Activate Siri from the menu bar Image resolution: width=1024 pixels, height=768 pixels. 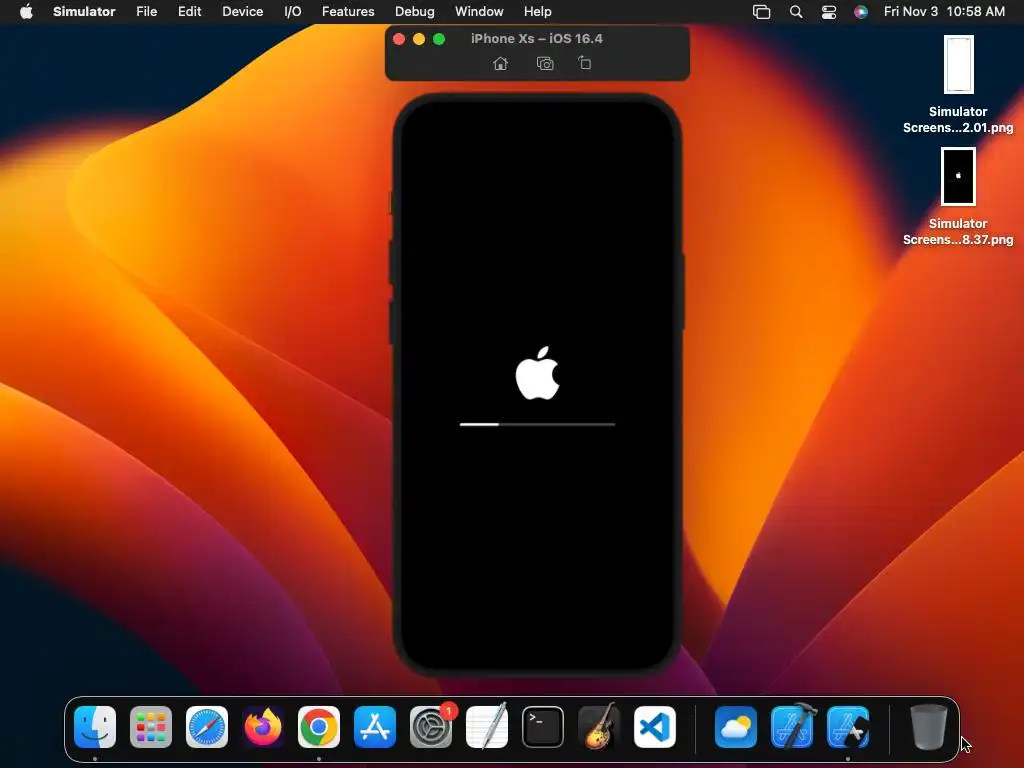click(861, 12)
